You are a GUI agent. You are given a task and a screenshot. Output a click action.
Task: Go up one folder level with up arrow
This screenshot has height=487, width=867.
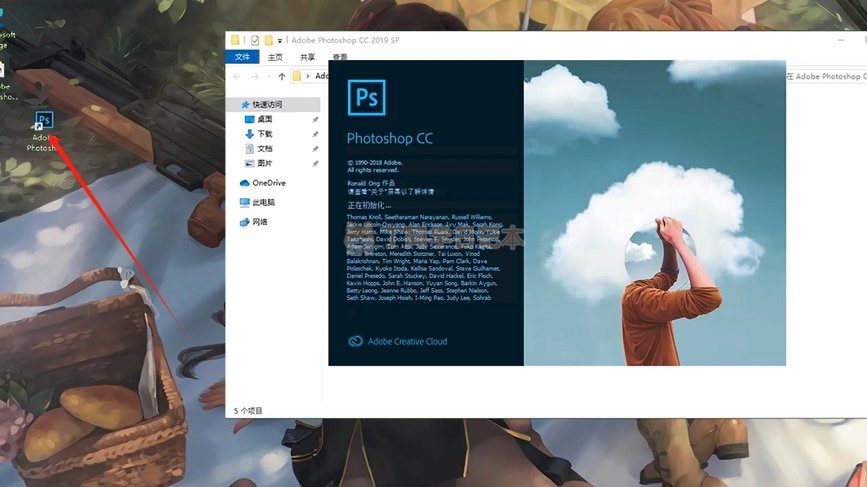point(282,76)
